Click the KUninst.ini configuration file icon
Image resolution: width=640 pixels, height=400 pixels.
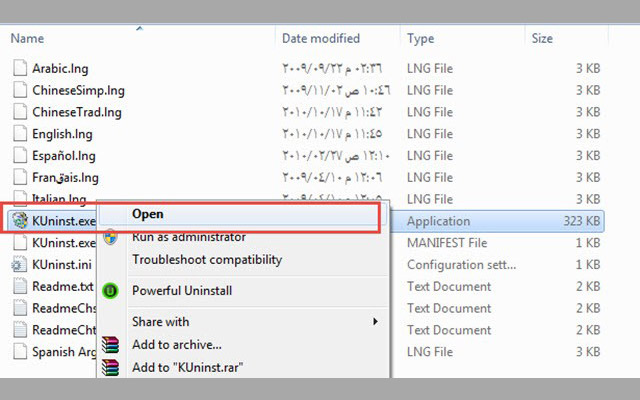(x=18, y=265)
